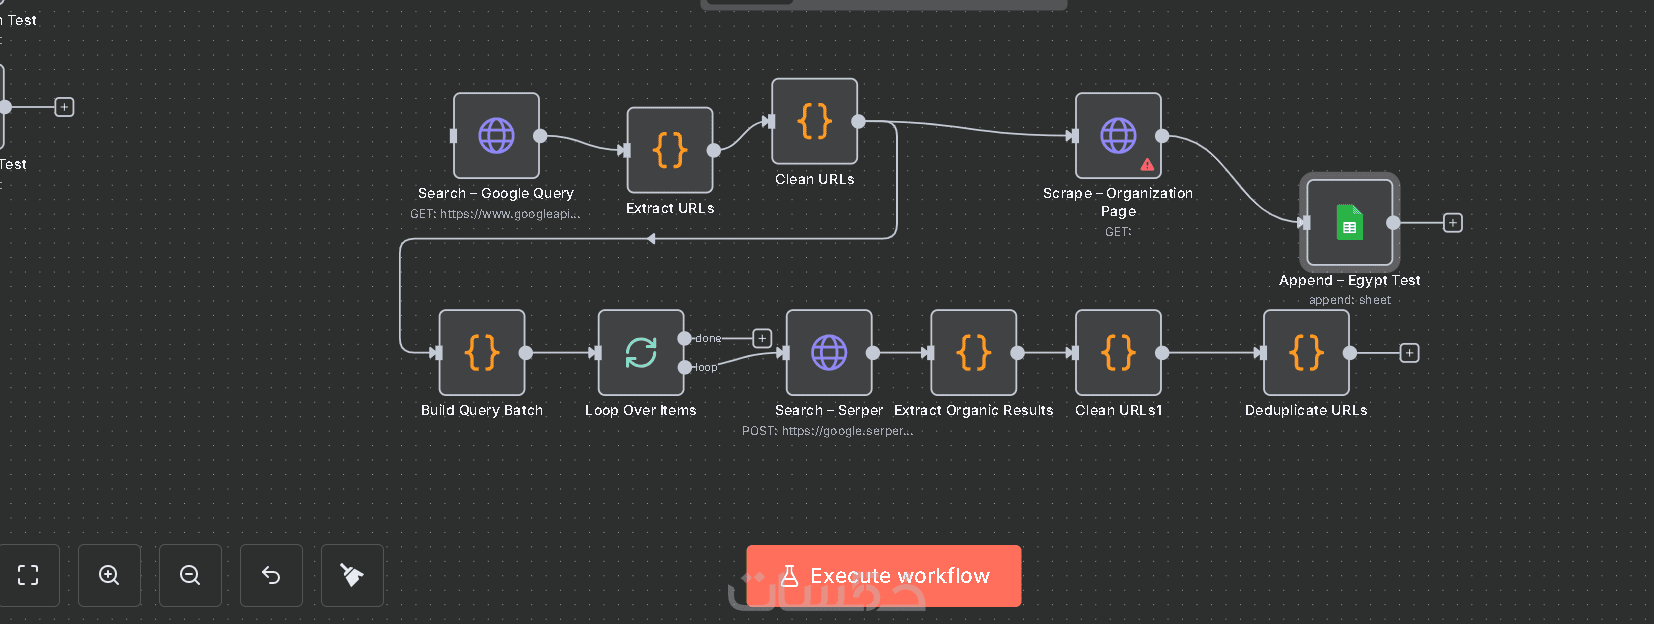Image resolution: width=1654 pixels, height=624 pixels.
Task: Open the Clean URLs code node
Action: (x=814, y=121)
